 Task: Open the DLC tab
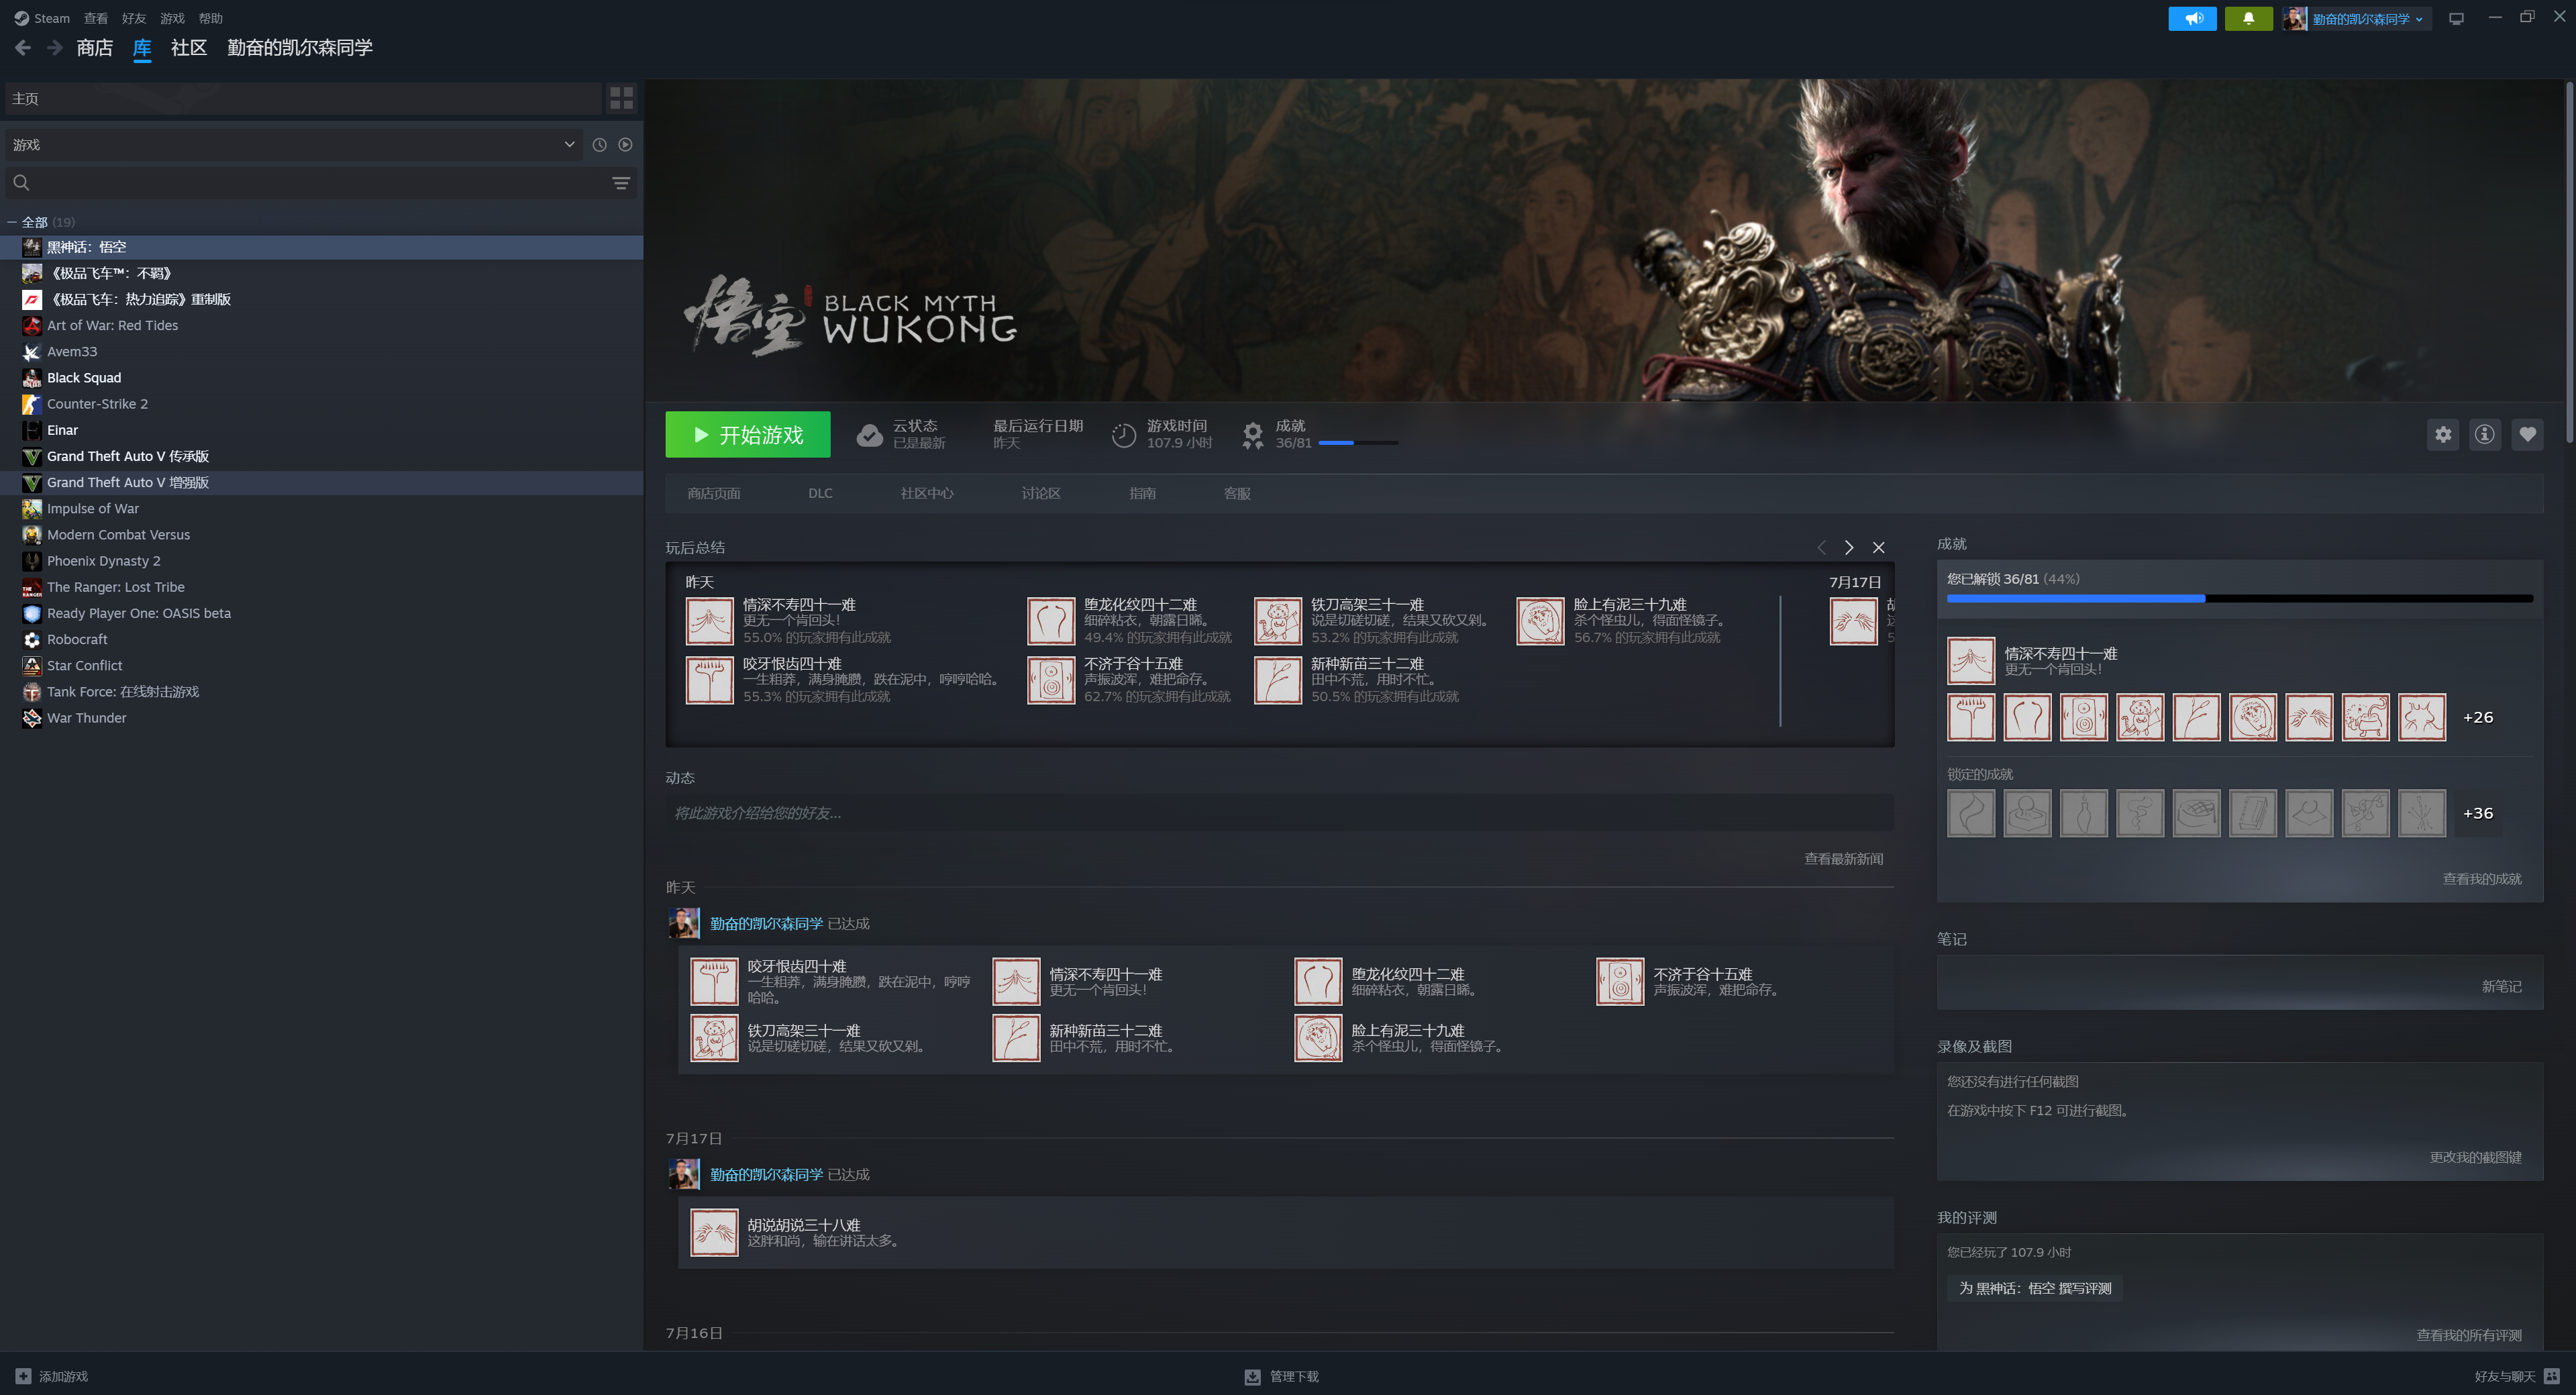pyautogui.click(x=820, y=493)
